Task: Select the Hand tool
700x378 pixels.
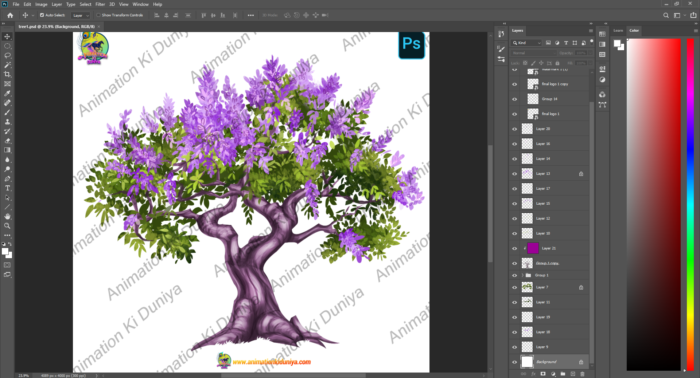Action: point(7,216)
